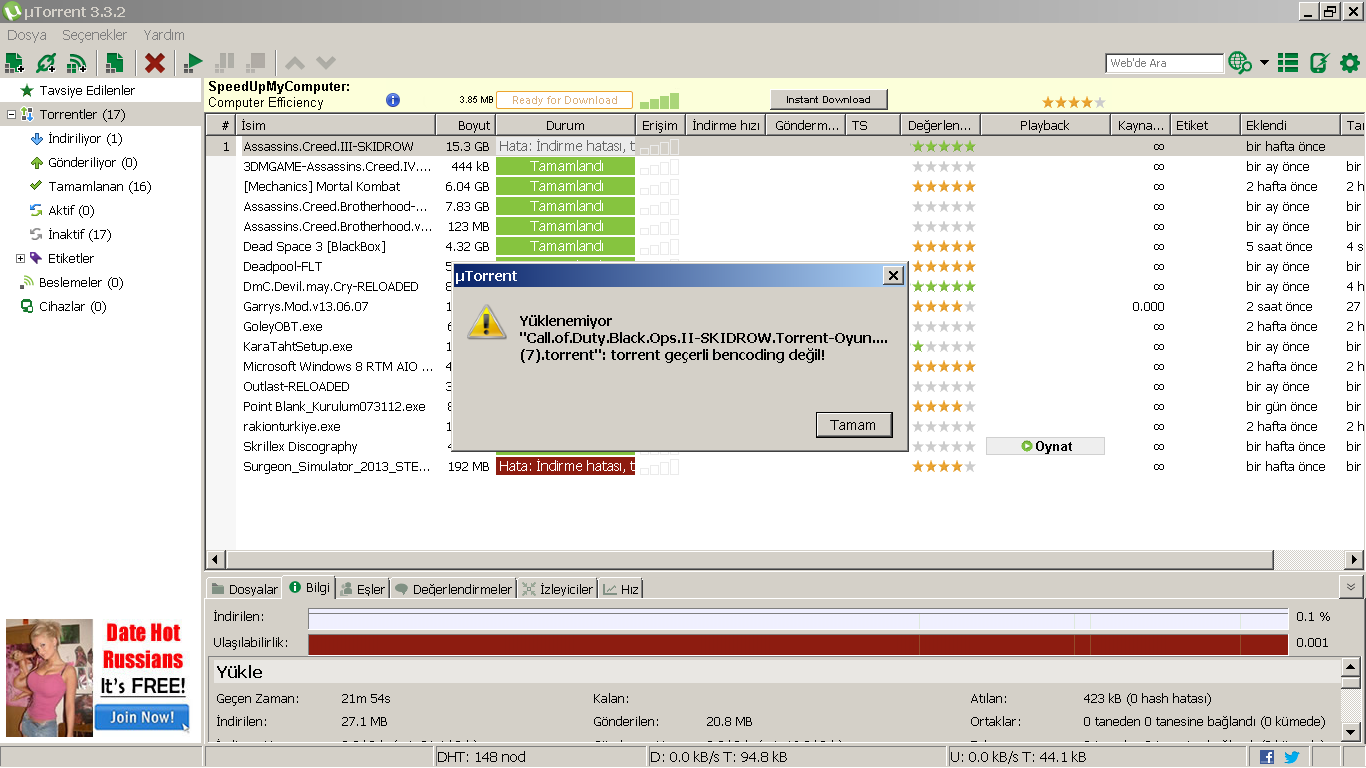This screenshot has width=1366, height=768.
Task: Click the Add Torrent toolbar icon
Action: pyautogui.click(x=14, y=63)
